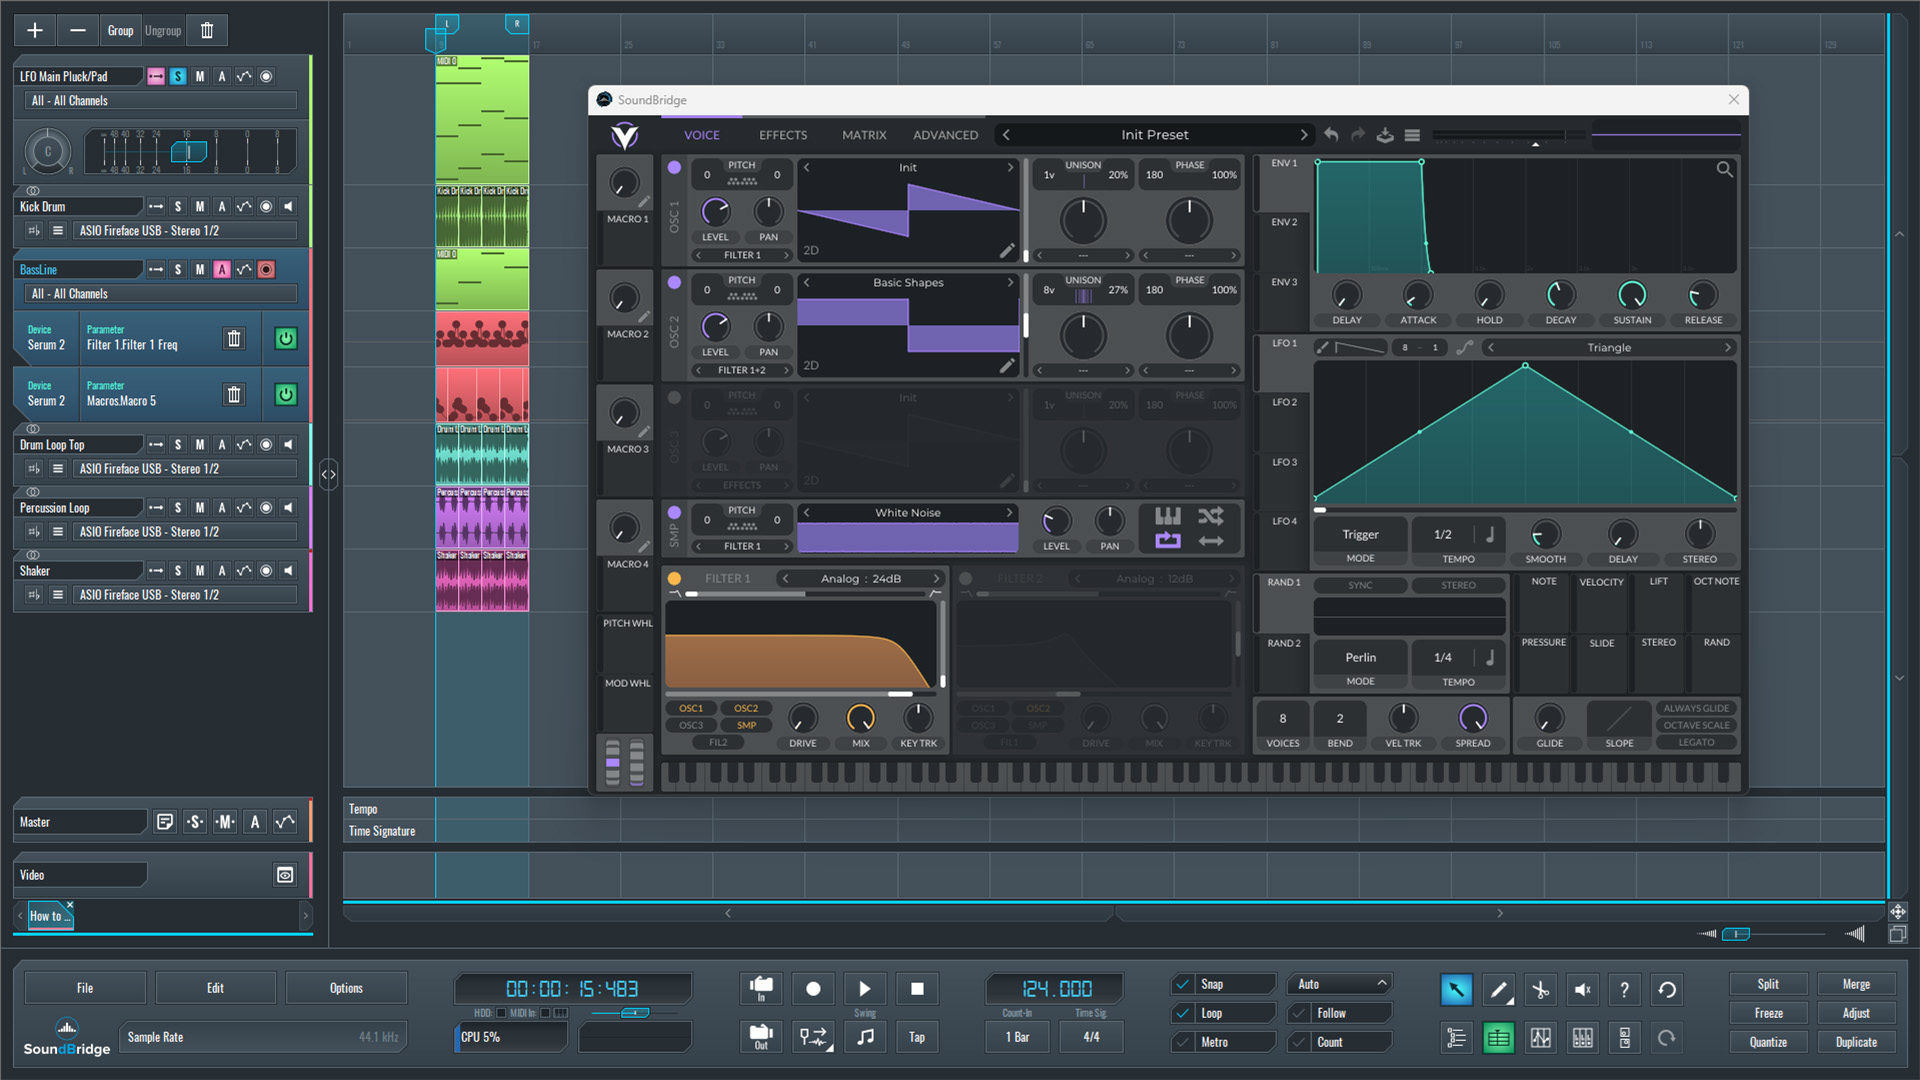Save the preset with the synth's save icon
Screen dimensions: 1920x1080
(1385, 135)
